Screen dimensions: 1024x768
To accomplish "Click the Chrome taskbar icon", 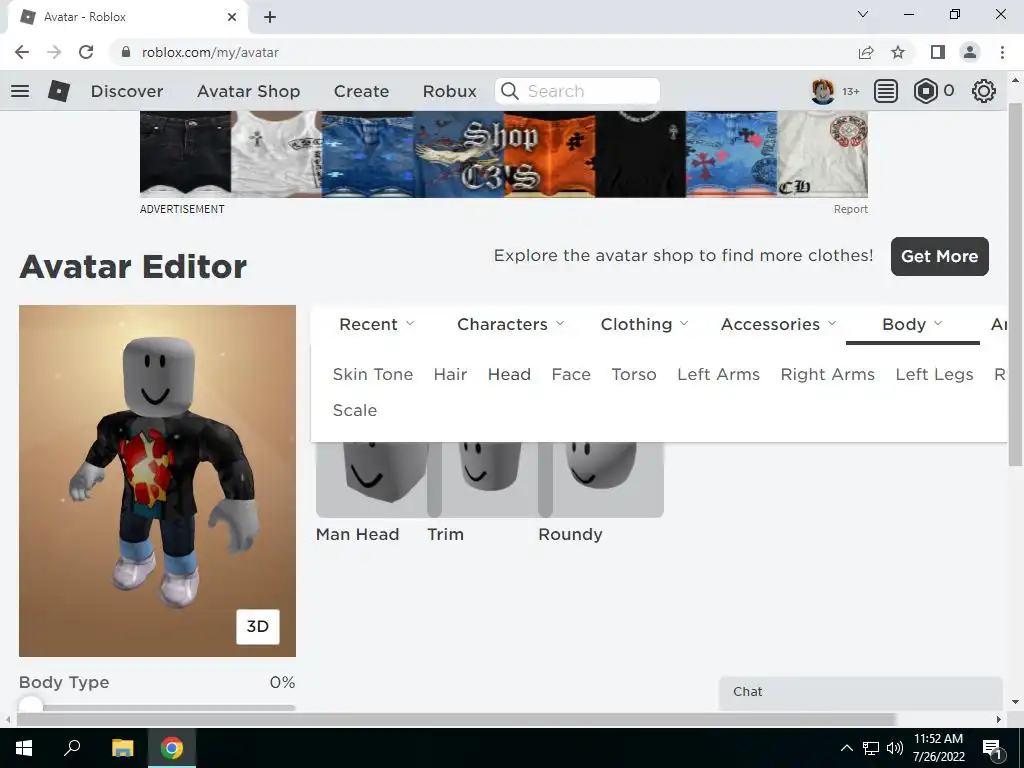I will 172,748.
